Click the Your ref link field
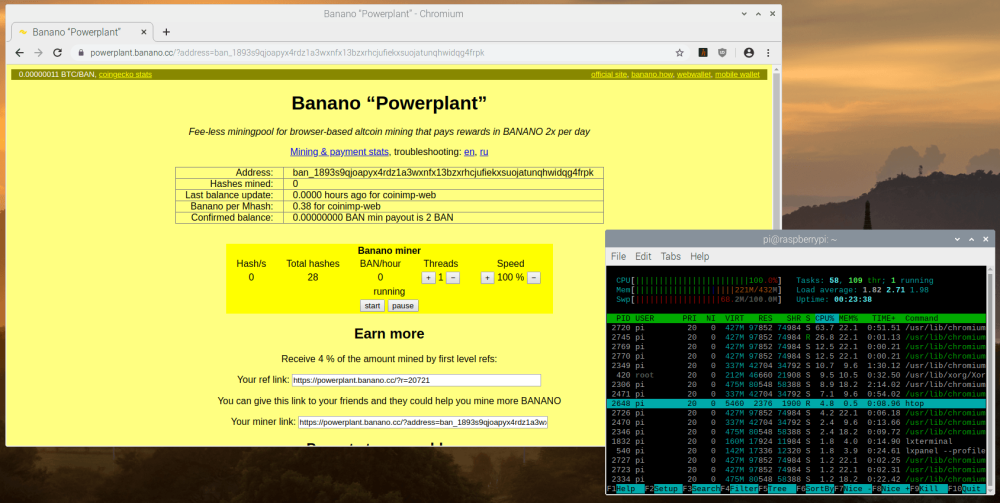This screenshot has height=503, width=1000. click(x=416, y=381)
